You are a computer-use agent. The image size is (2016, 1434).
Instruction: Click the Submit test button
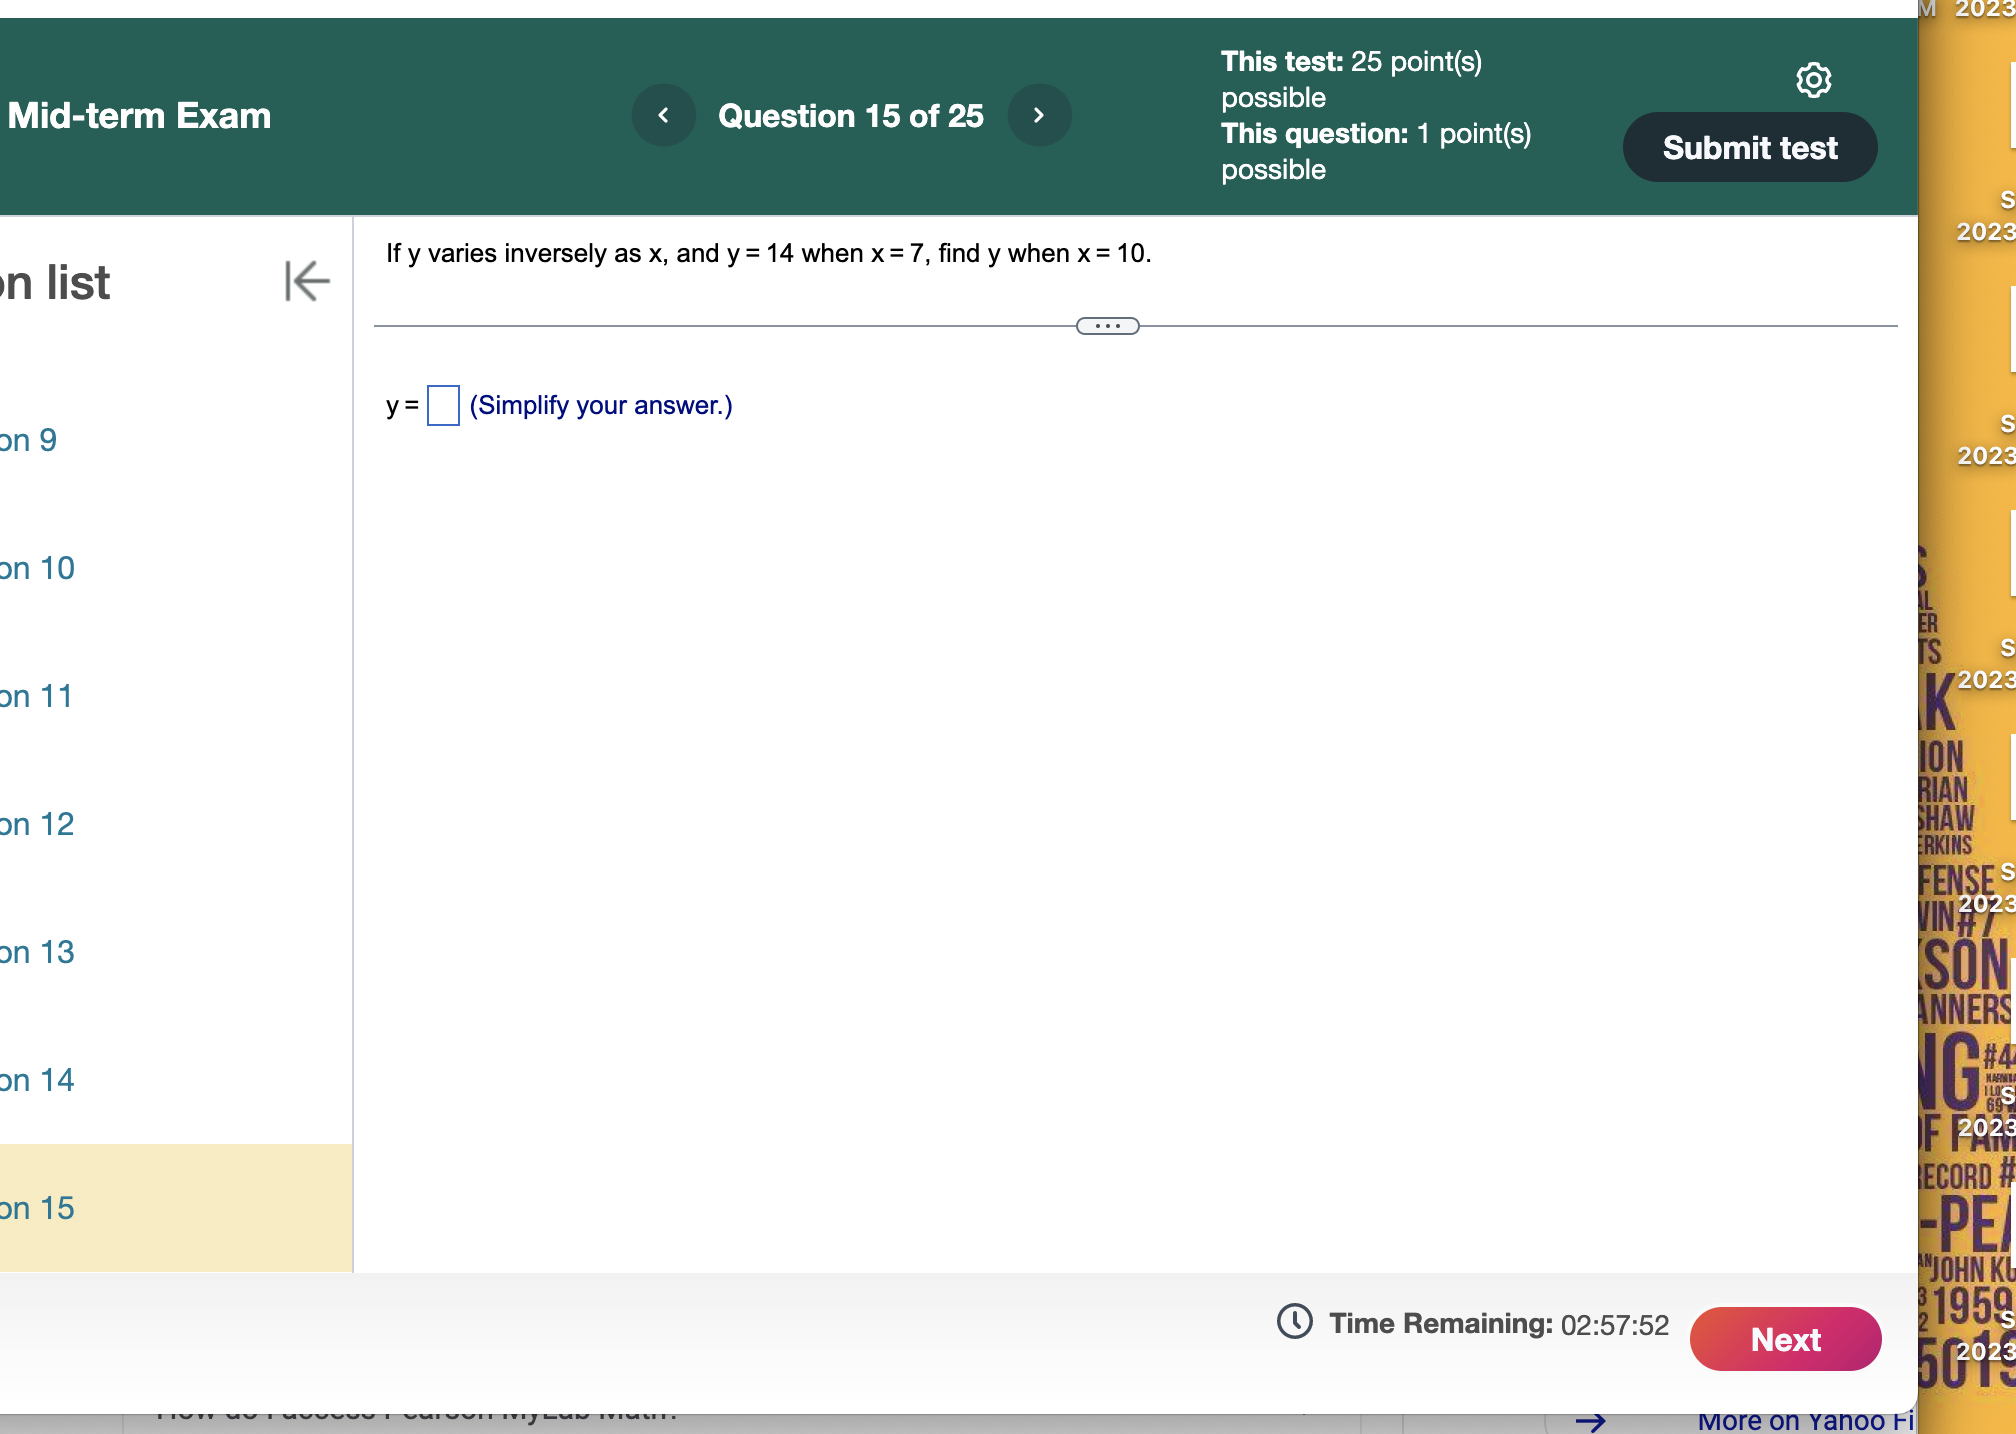(1749, 146)
